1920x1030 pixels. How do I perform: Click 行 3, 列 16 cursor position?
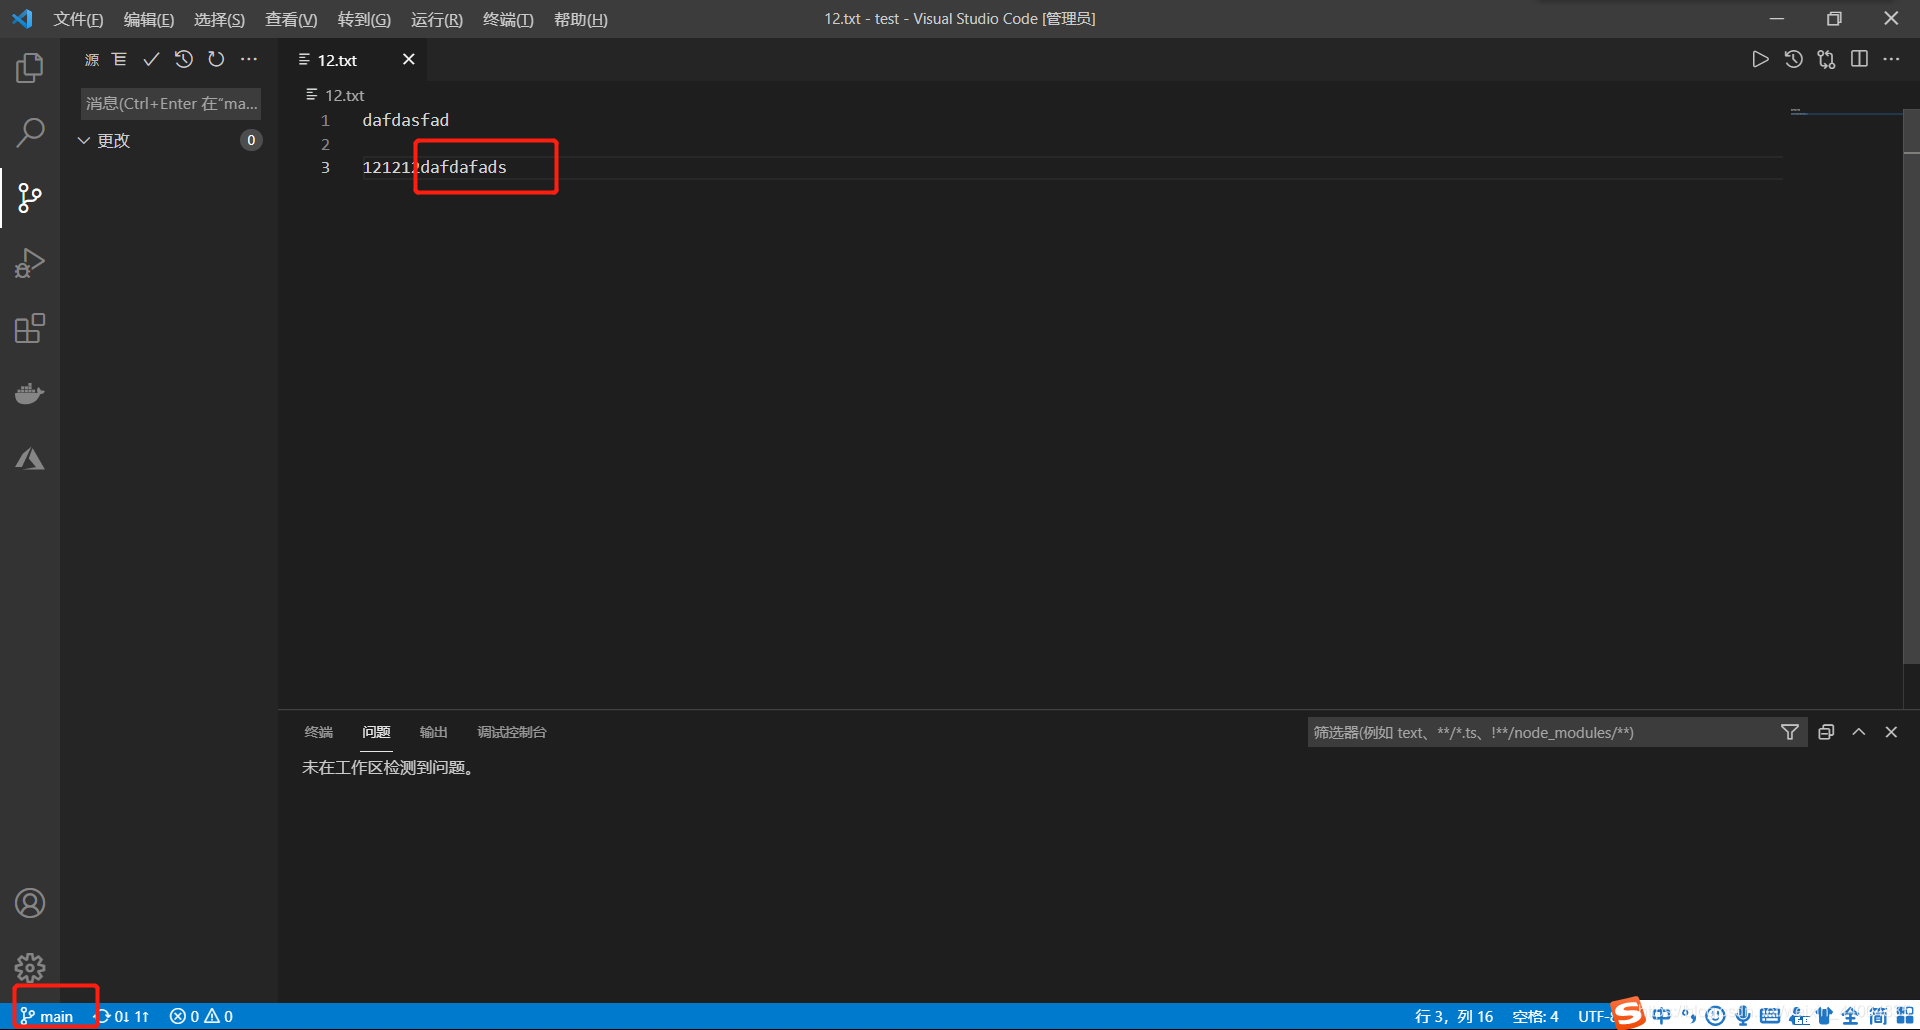(1454, 1016)
